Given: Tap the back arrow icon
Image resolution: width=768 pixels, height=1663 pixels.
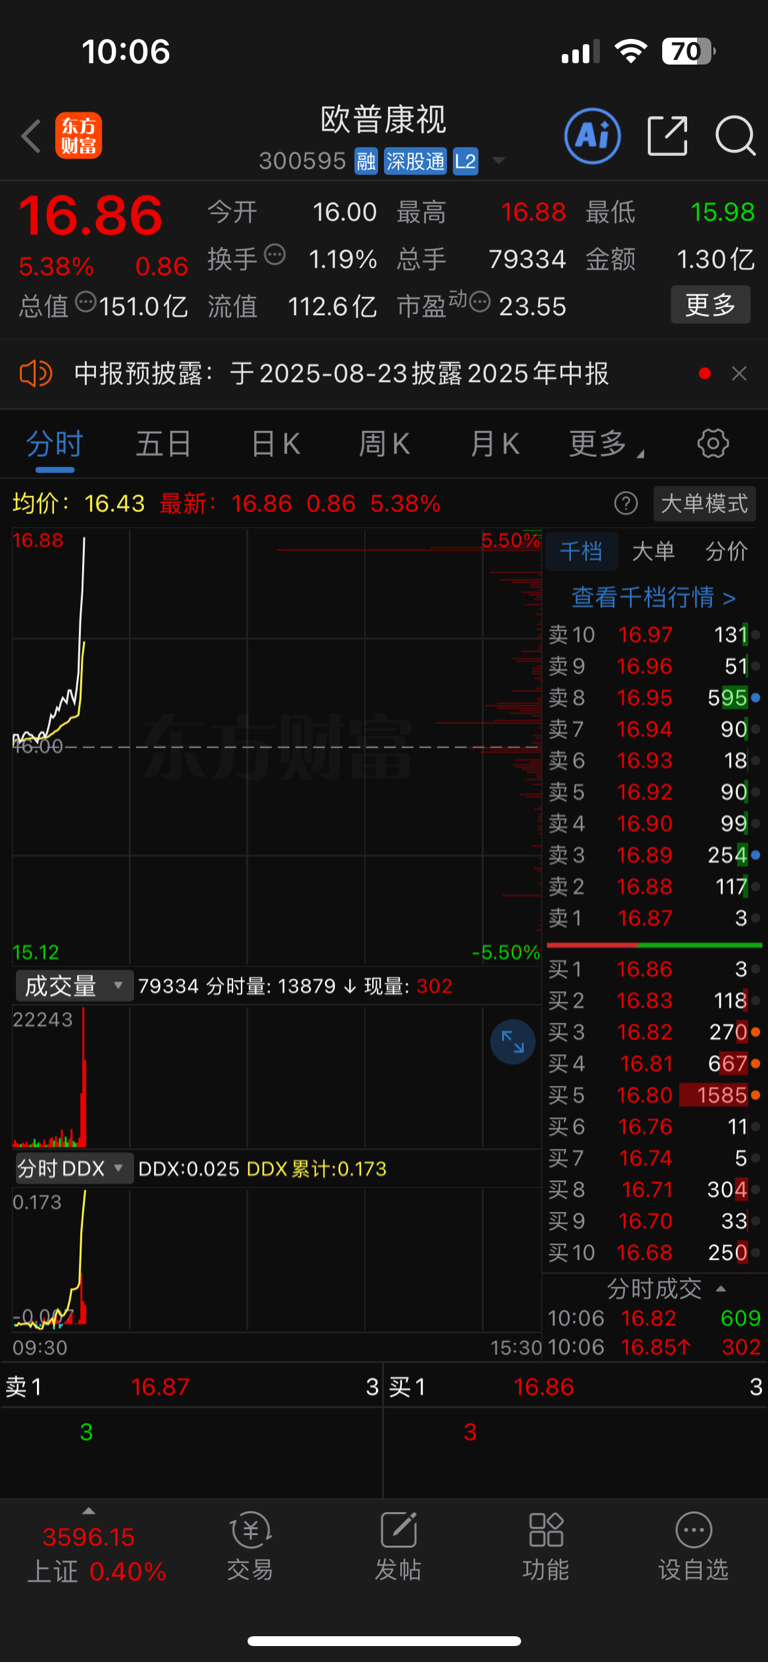Looking at the screenshot, I should point(31,136).
